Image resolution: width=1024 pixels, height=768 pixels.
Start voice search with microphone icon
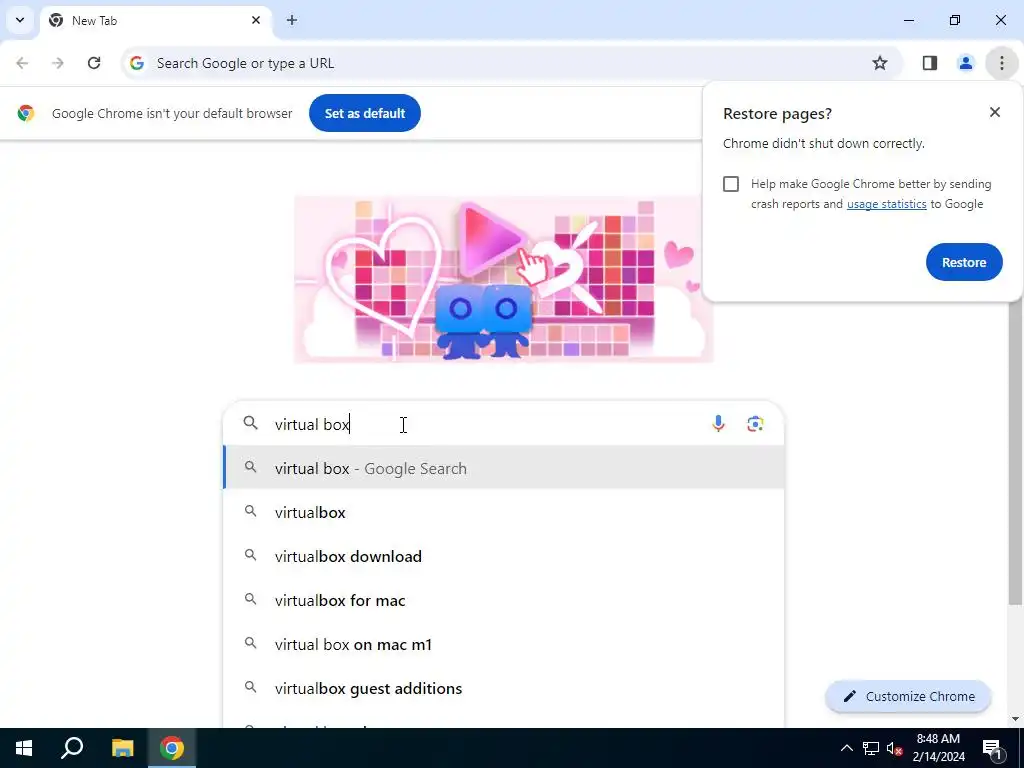pos(718,424)
